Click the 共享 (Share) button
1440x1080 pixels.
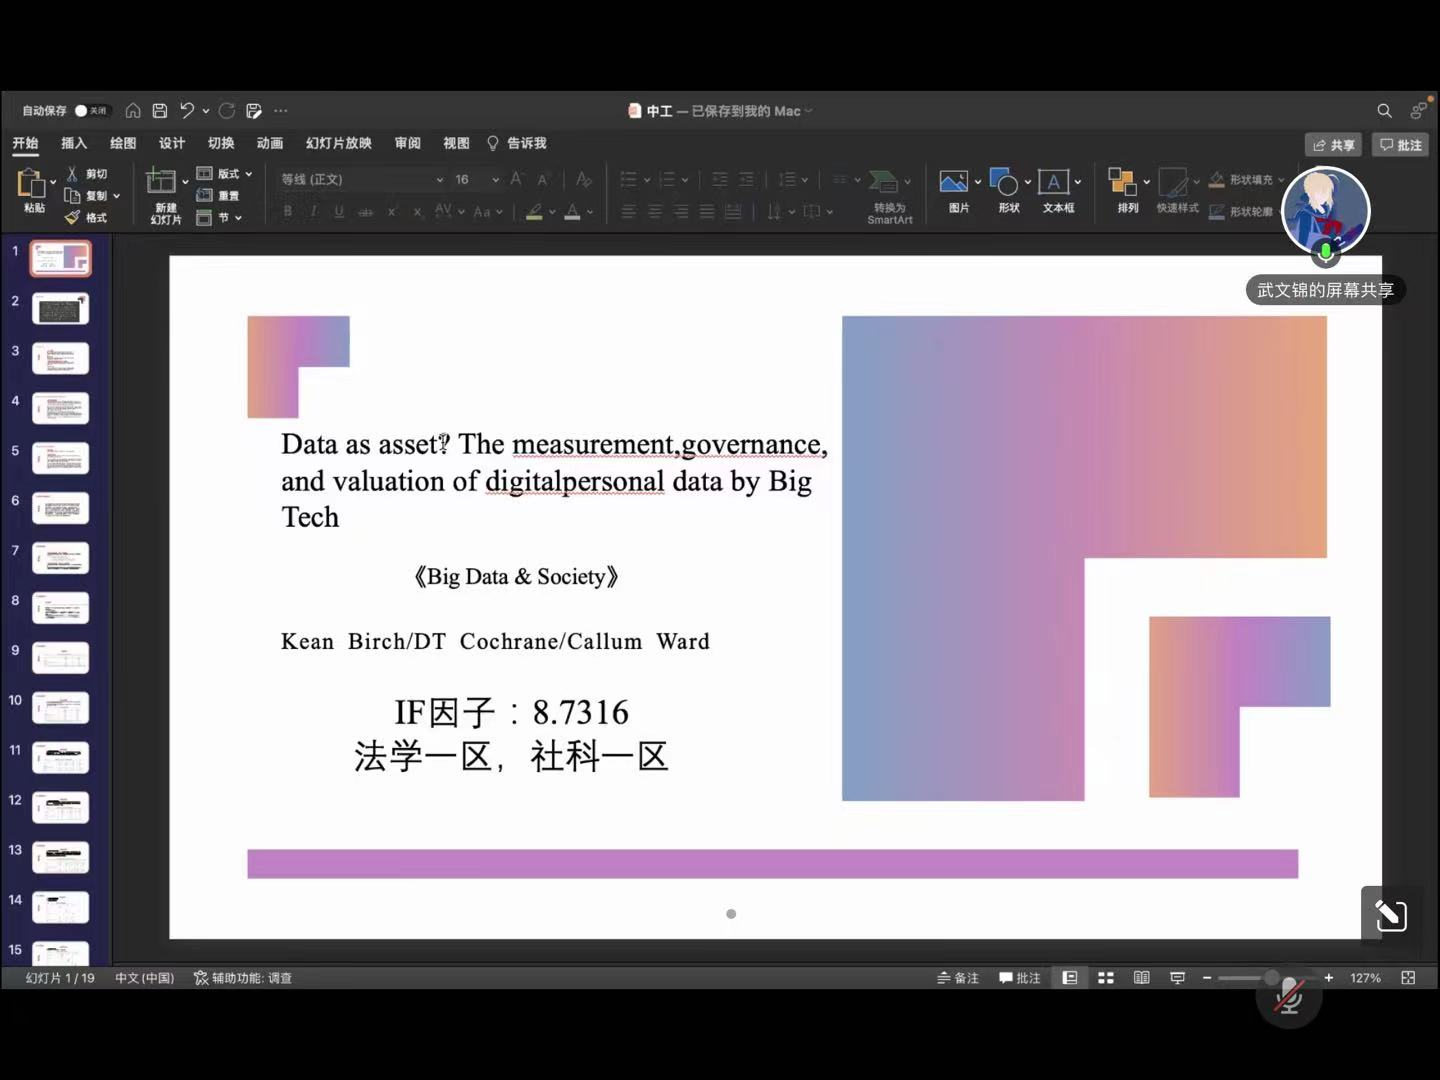point(1333,145)
